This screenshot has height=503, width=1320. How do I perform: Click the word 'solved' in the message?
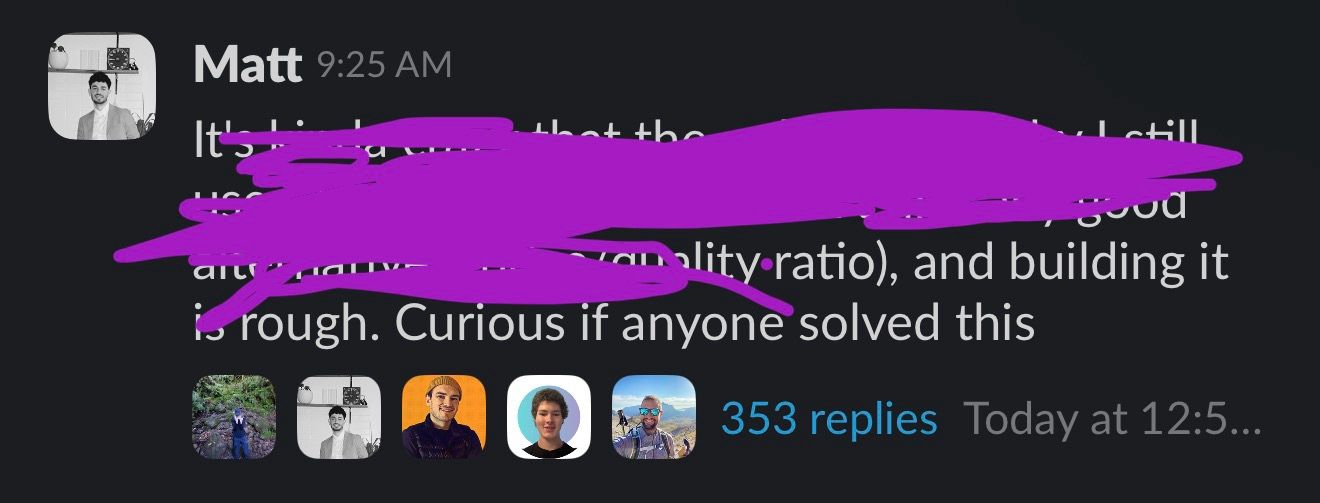tap(865, 322)
